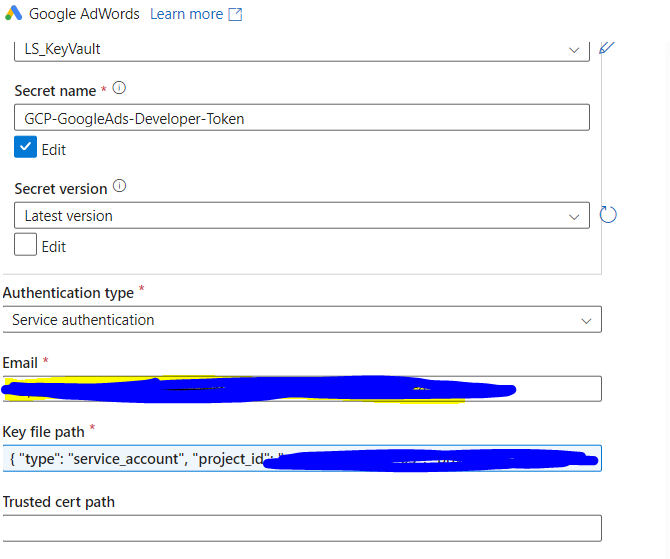
Task: Show the Secret version info tooltip icon
Action: click(119, 186)
